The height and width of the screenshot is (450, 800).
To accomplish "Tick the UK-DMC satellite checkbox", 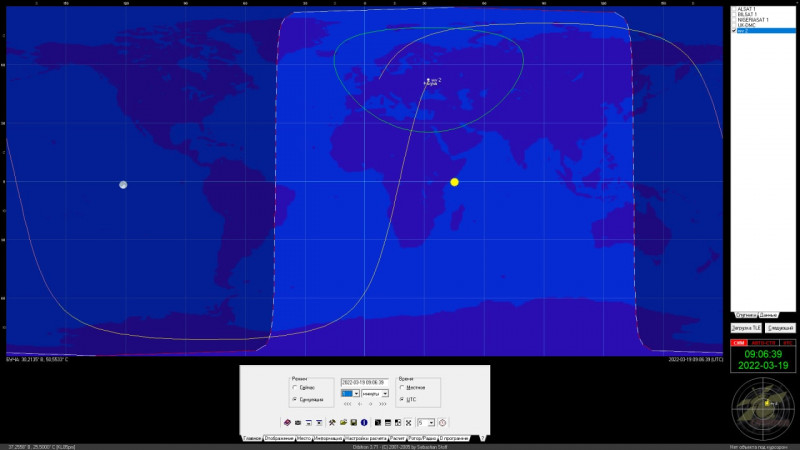I will click(734, 25).
